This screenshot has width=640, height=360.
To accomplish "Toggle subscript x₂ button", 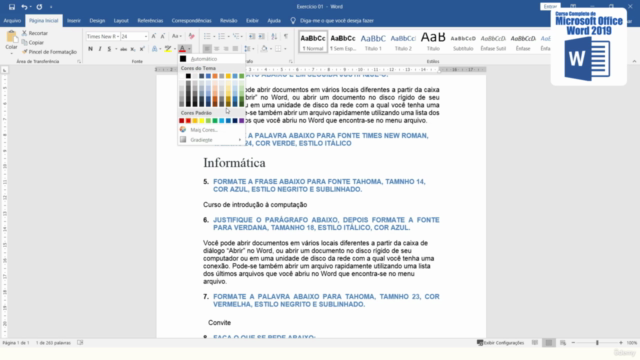I will pyautogui.click(x=133, y=49).
